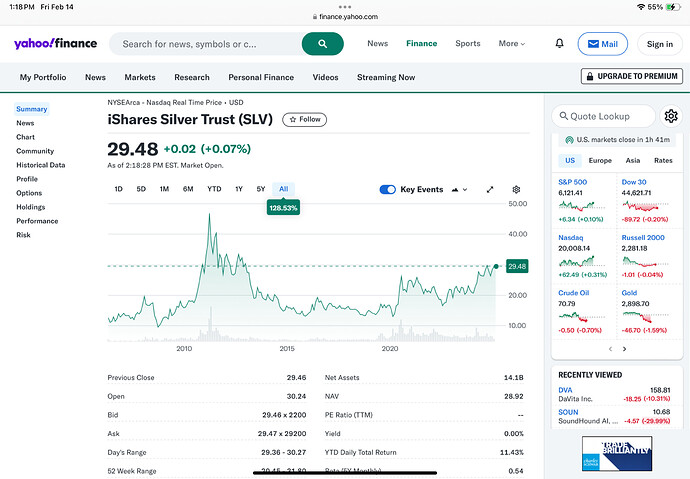Open the Nasdaq quote link
Image resolution: width=690 pixels, height=479 pixels.
[571, 238]
